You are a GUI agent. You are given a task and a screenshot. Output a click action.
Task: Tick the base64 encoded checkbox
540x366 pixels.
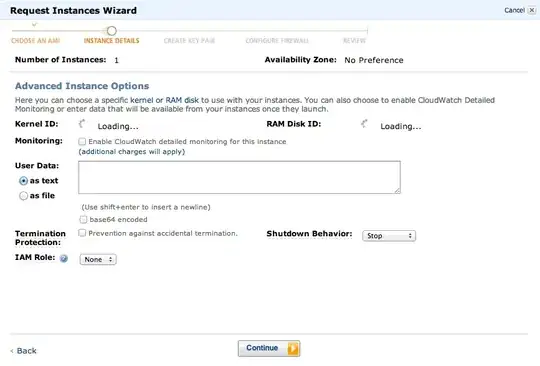[83, 219]
